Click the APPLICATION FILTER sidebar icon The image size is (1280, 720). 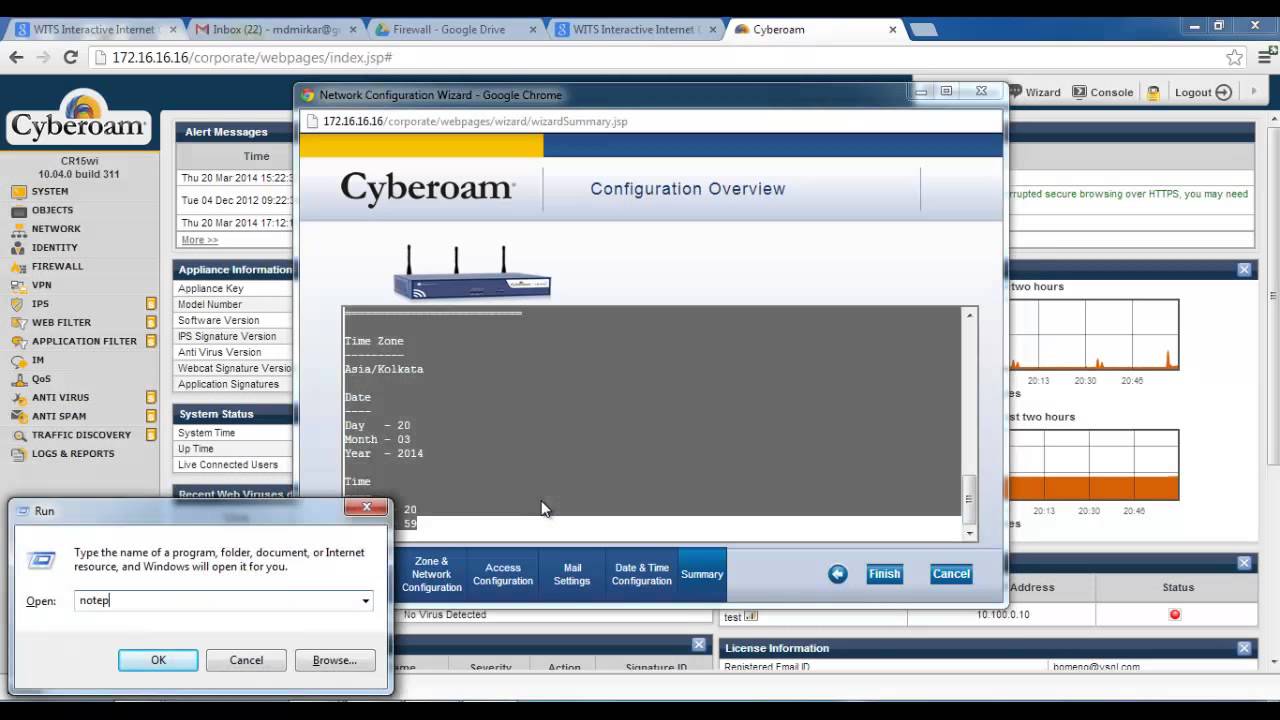pos(18,341)
